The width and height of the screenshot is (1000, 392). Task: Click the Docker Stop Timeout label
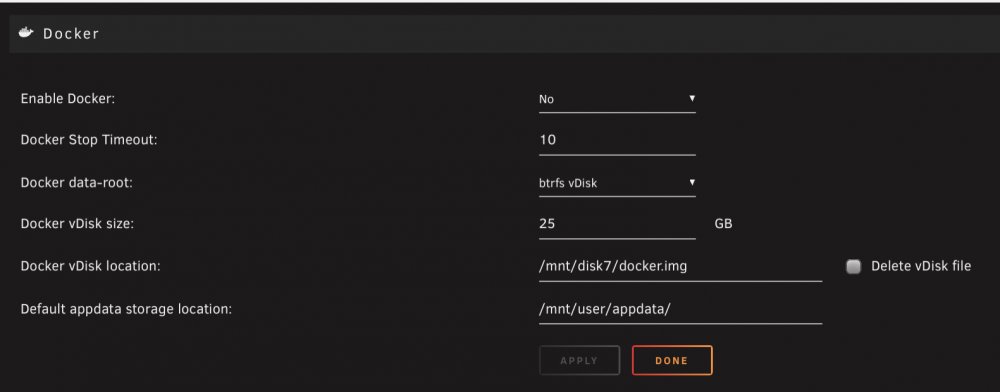click(x=89, y=140)
